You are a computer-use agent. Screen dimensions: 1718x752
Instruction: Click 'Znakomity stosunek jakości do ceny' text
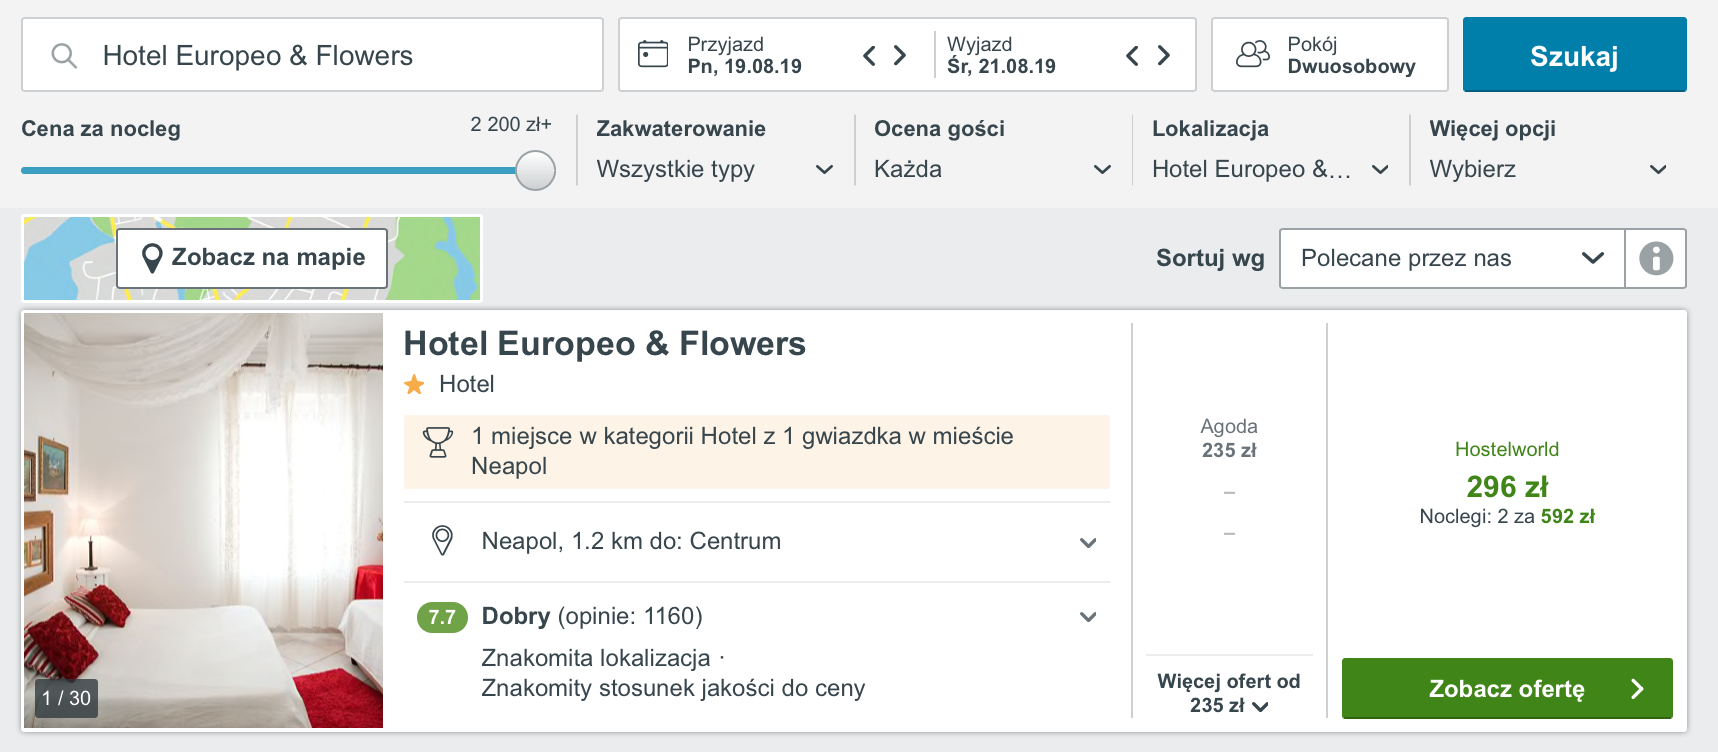pos(673,688)
